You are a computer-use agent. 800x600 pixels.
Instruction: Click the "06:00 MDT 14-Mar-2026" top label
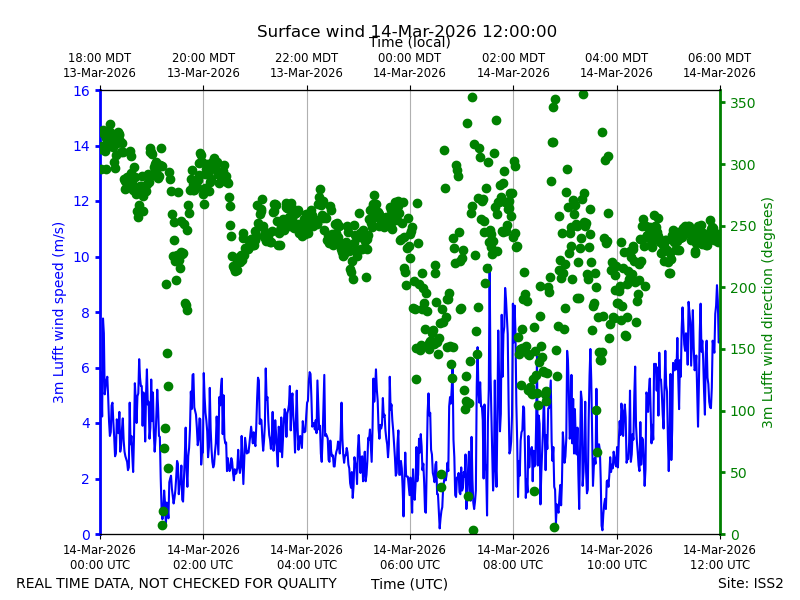click(x=719, y=65)
